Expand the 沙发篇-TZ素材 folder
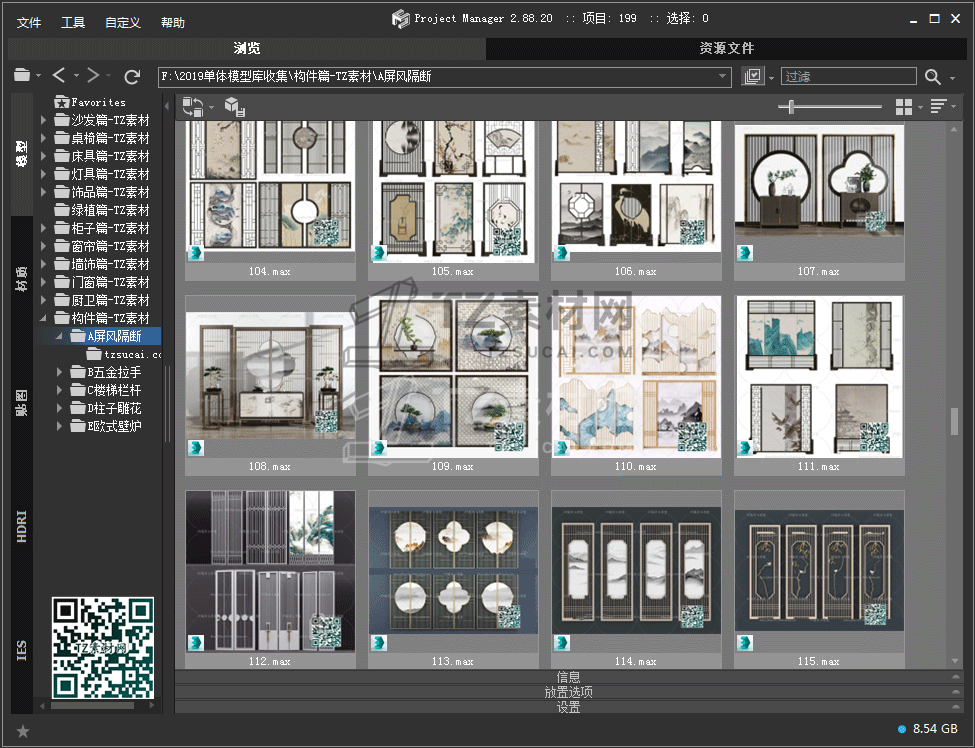Viewport: 975px width, 748px height. (44, 120)
